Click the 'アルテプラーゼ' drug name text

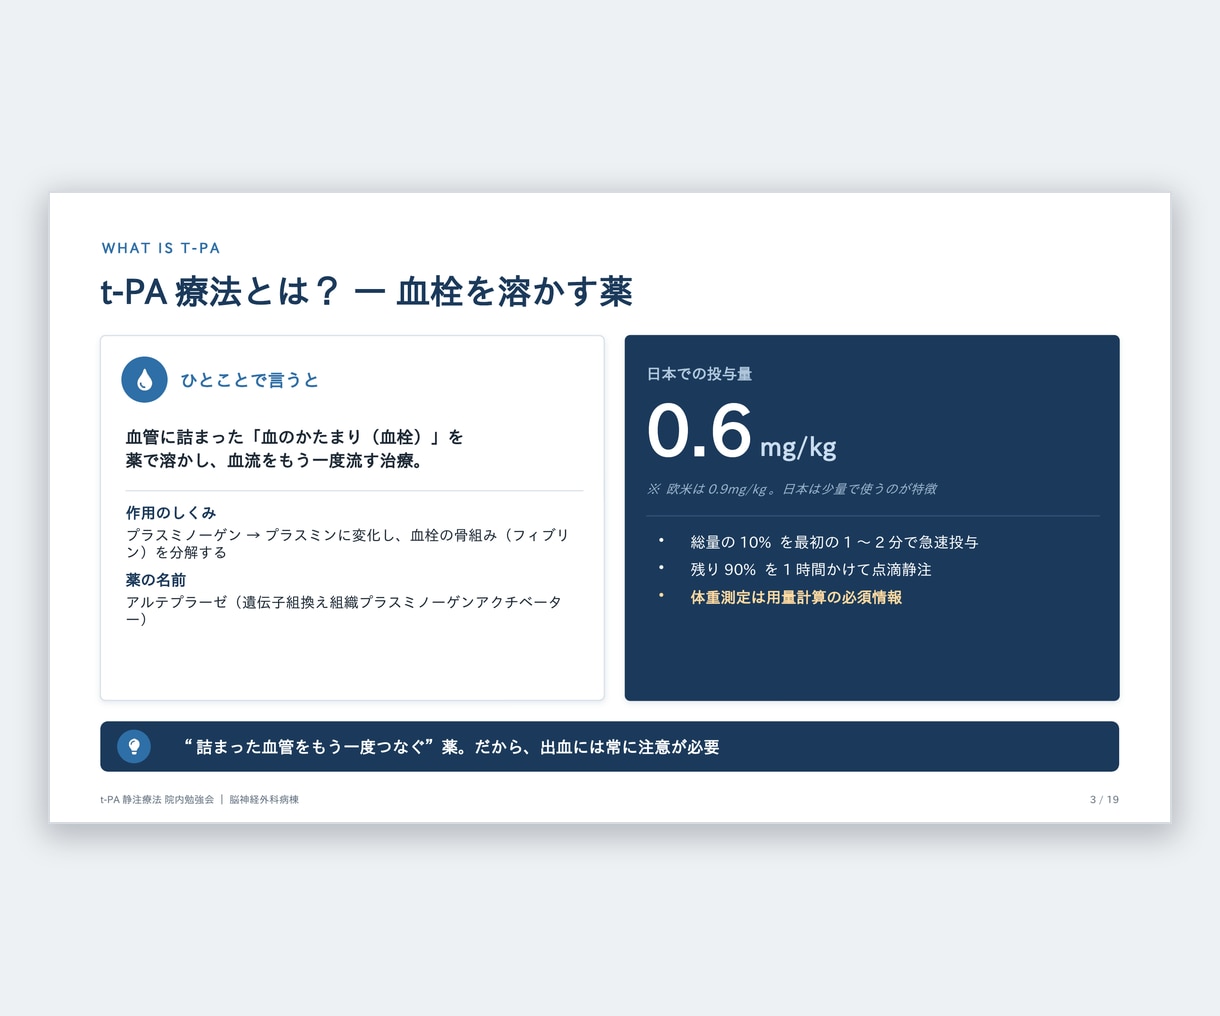[177, 602]
